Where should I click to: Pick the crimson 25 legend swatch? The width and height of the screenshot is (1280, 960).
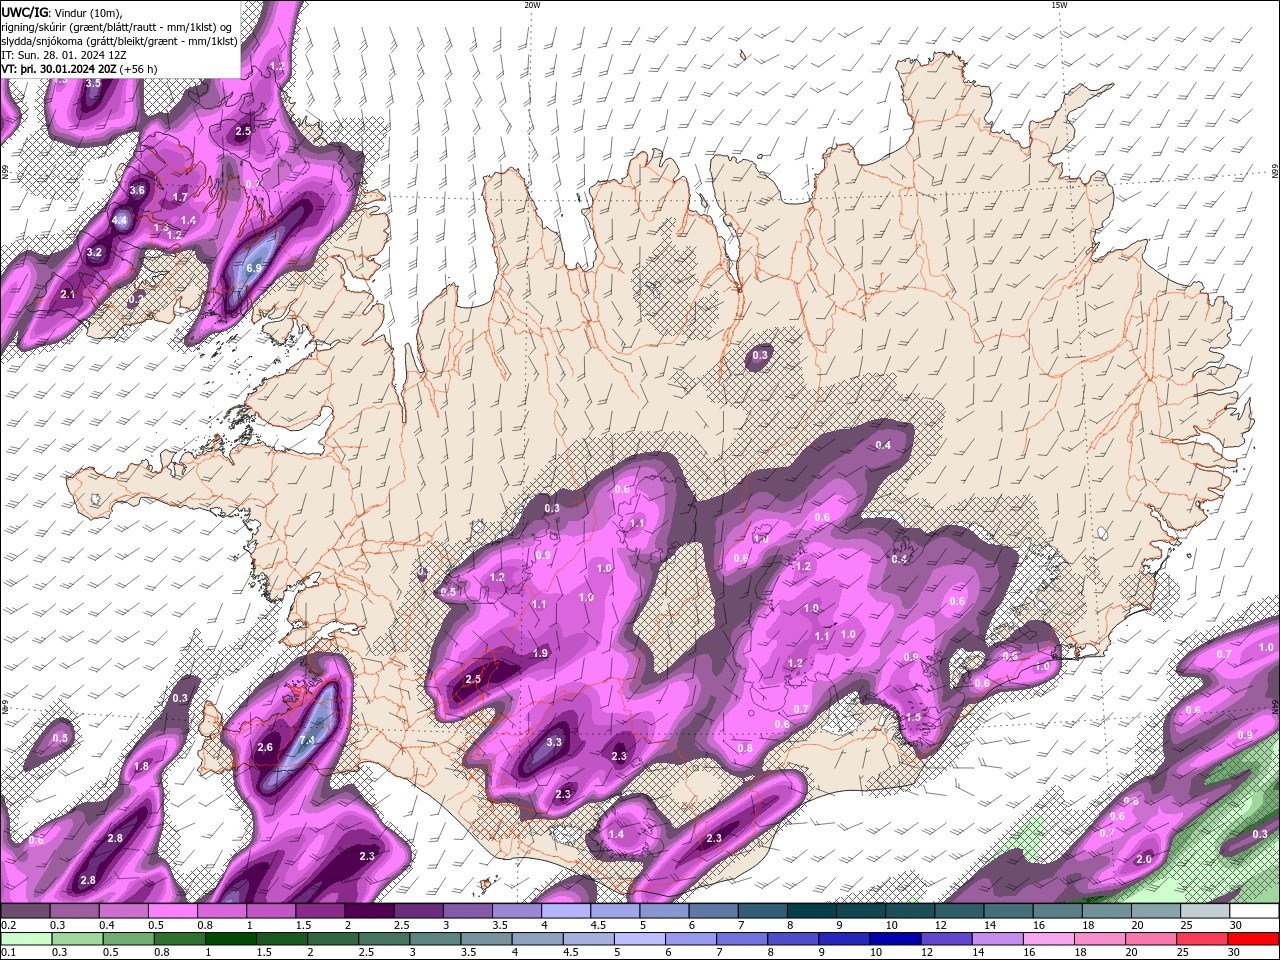pos(1203,939)
